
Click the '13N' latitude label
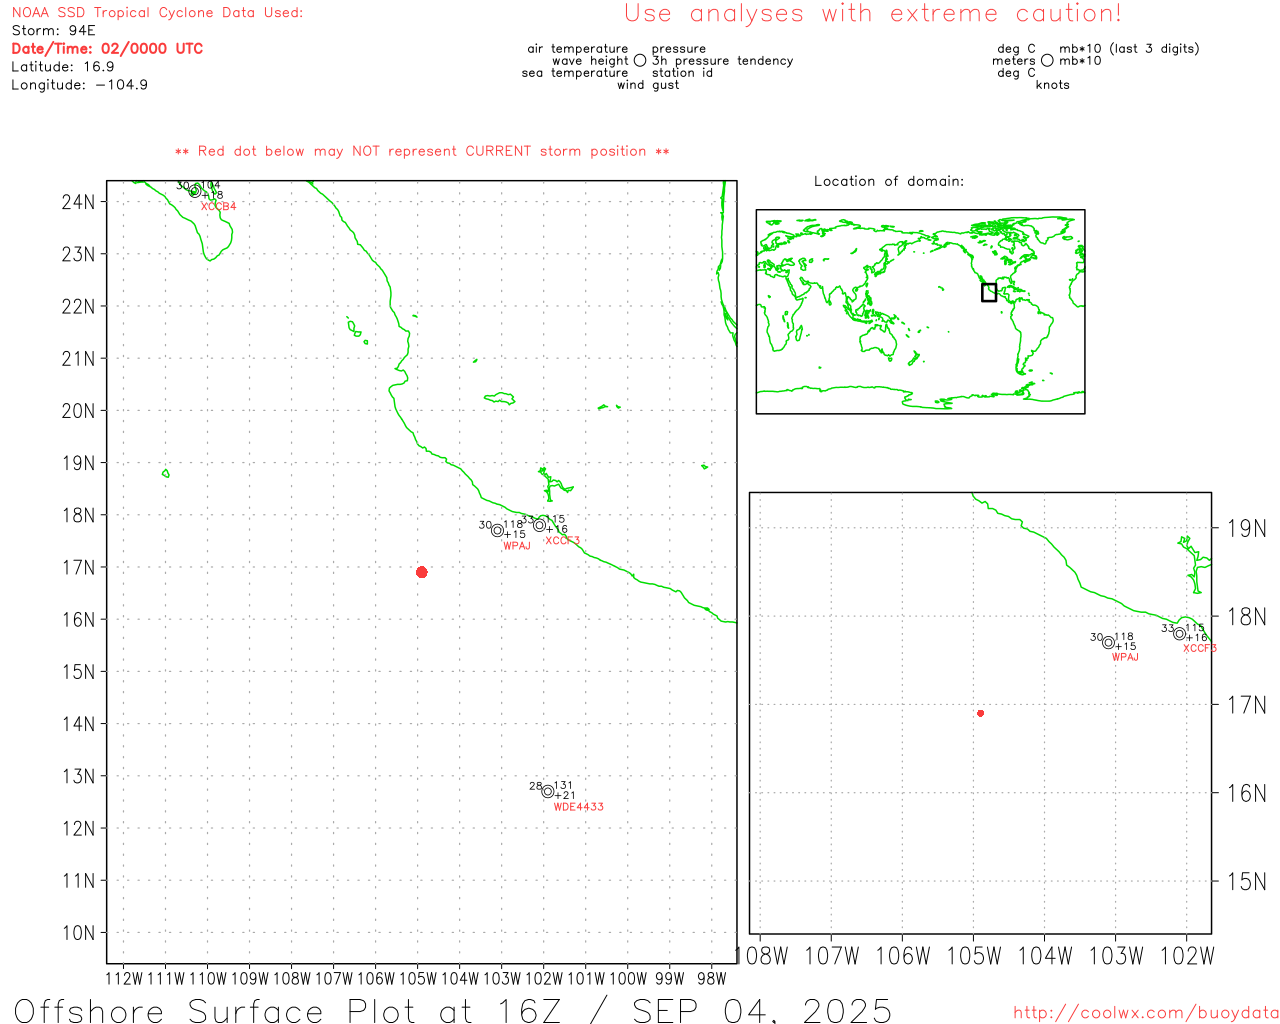(78, 777)
